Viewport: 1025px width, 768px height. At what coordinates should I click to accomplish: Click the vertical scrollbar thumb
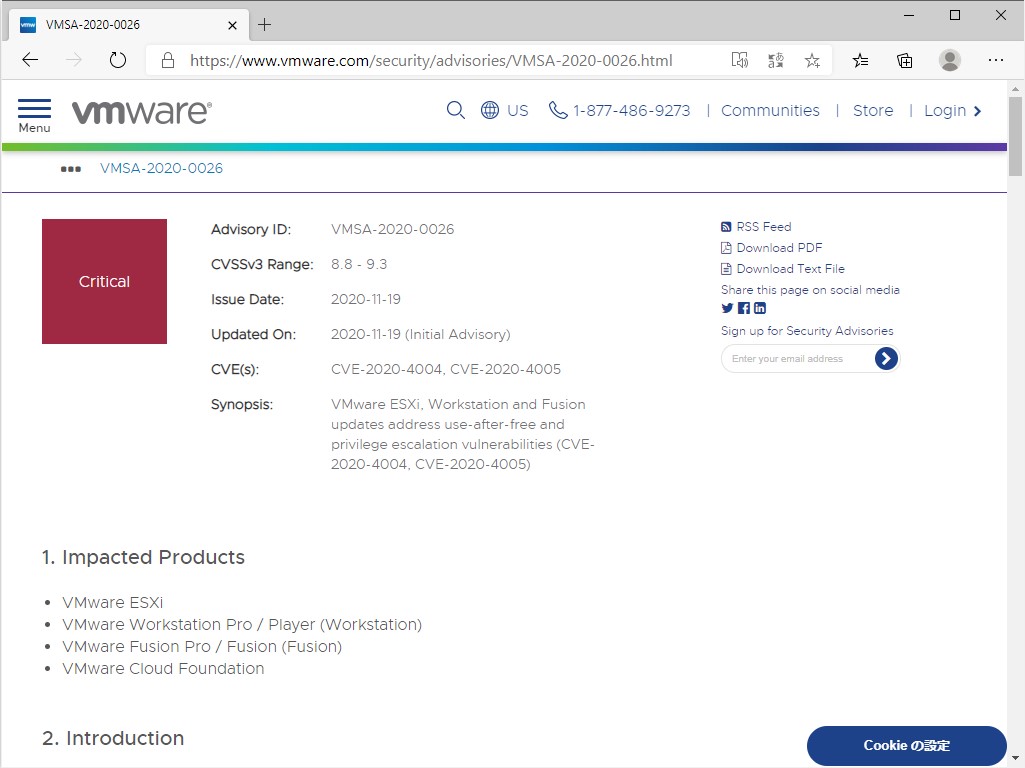[x=1015, y=137]
